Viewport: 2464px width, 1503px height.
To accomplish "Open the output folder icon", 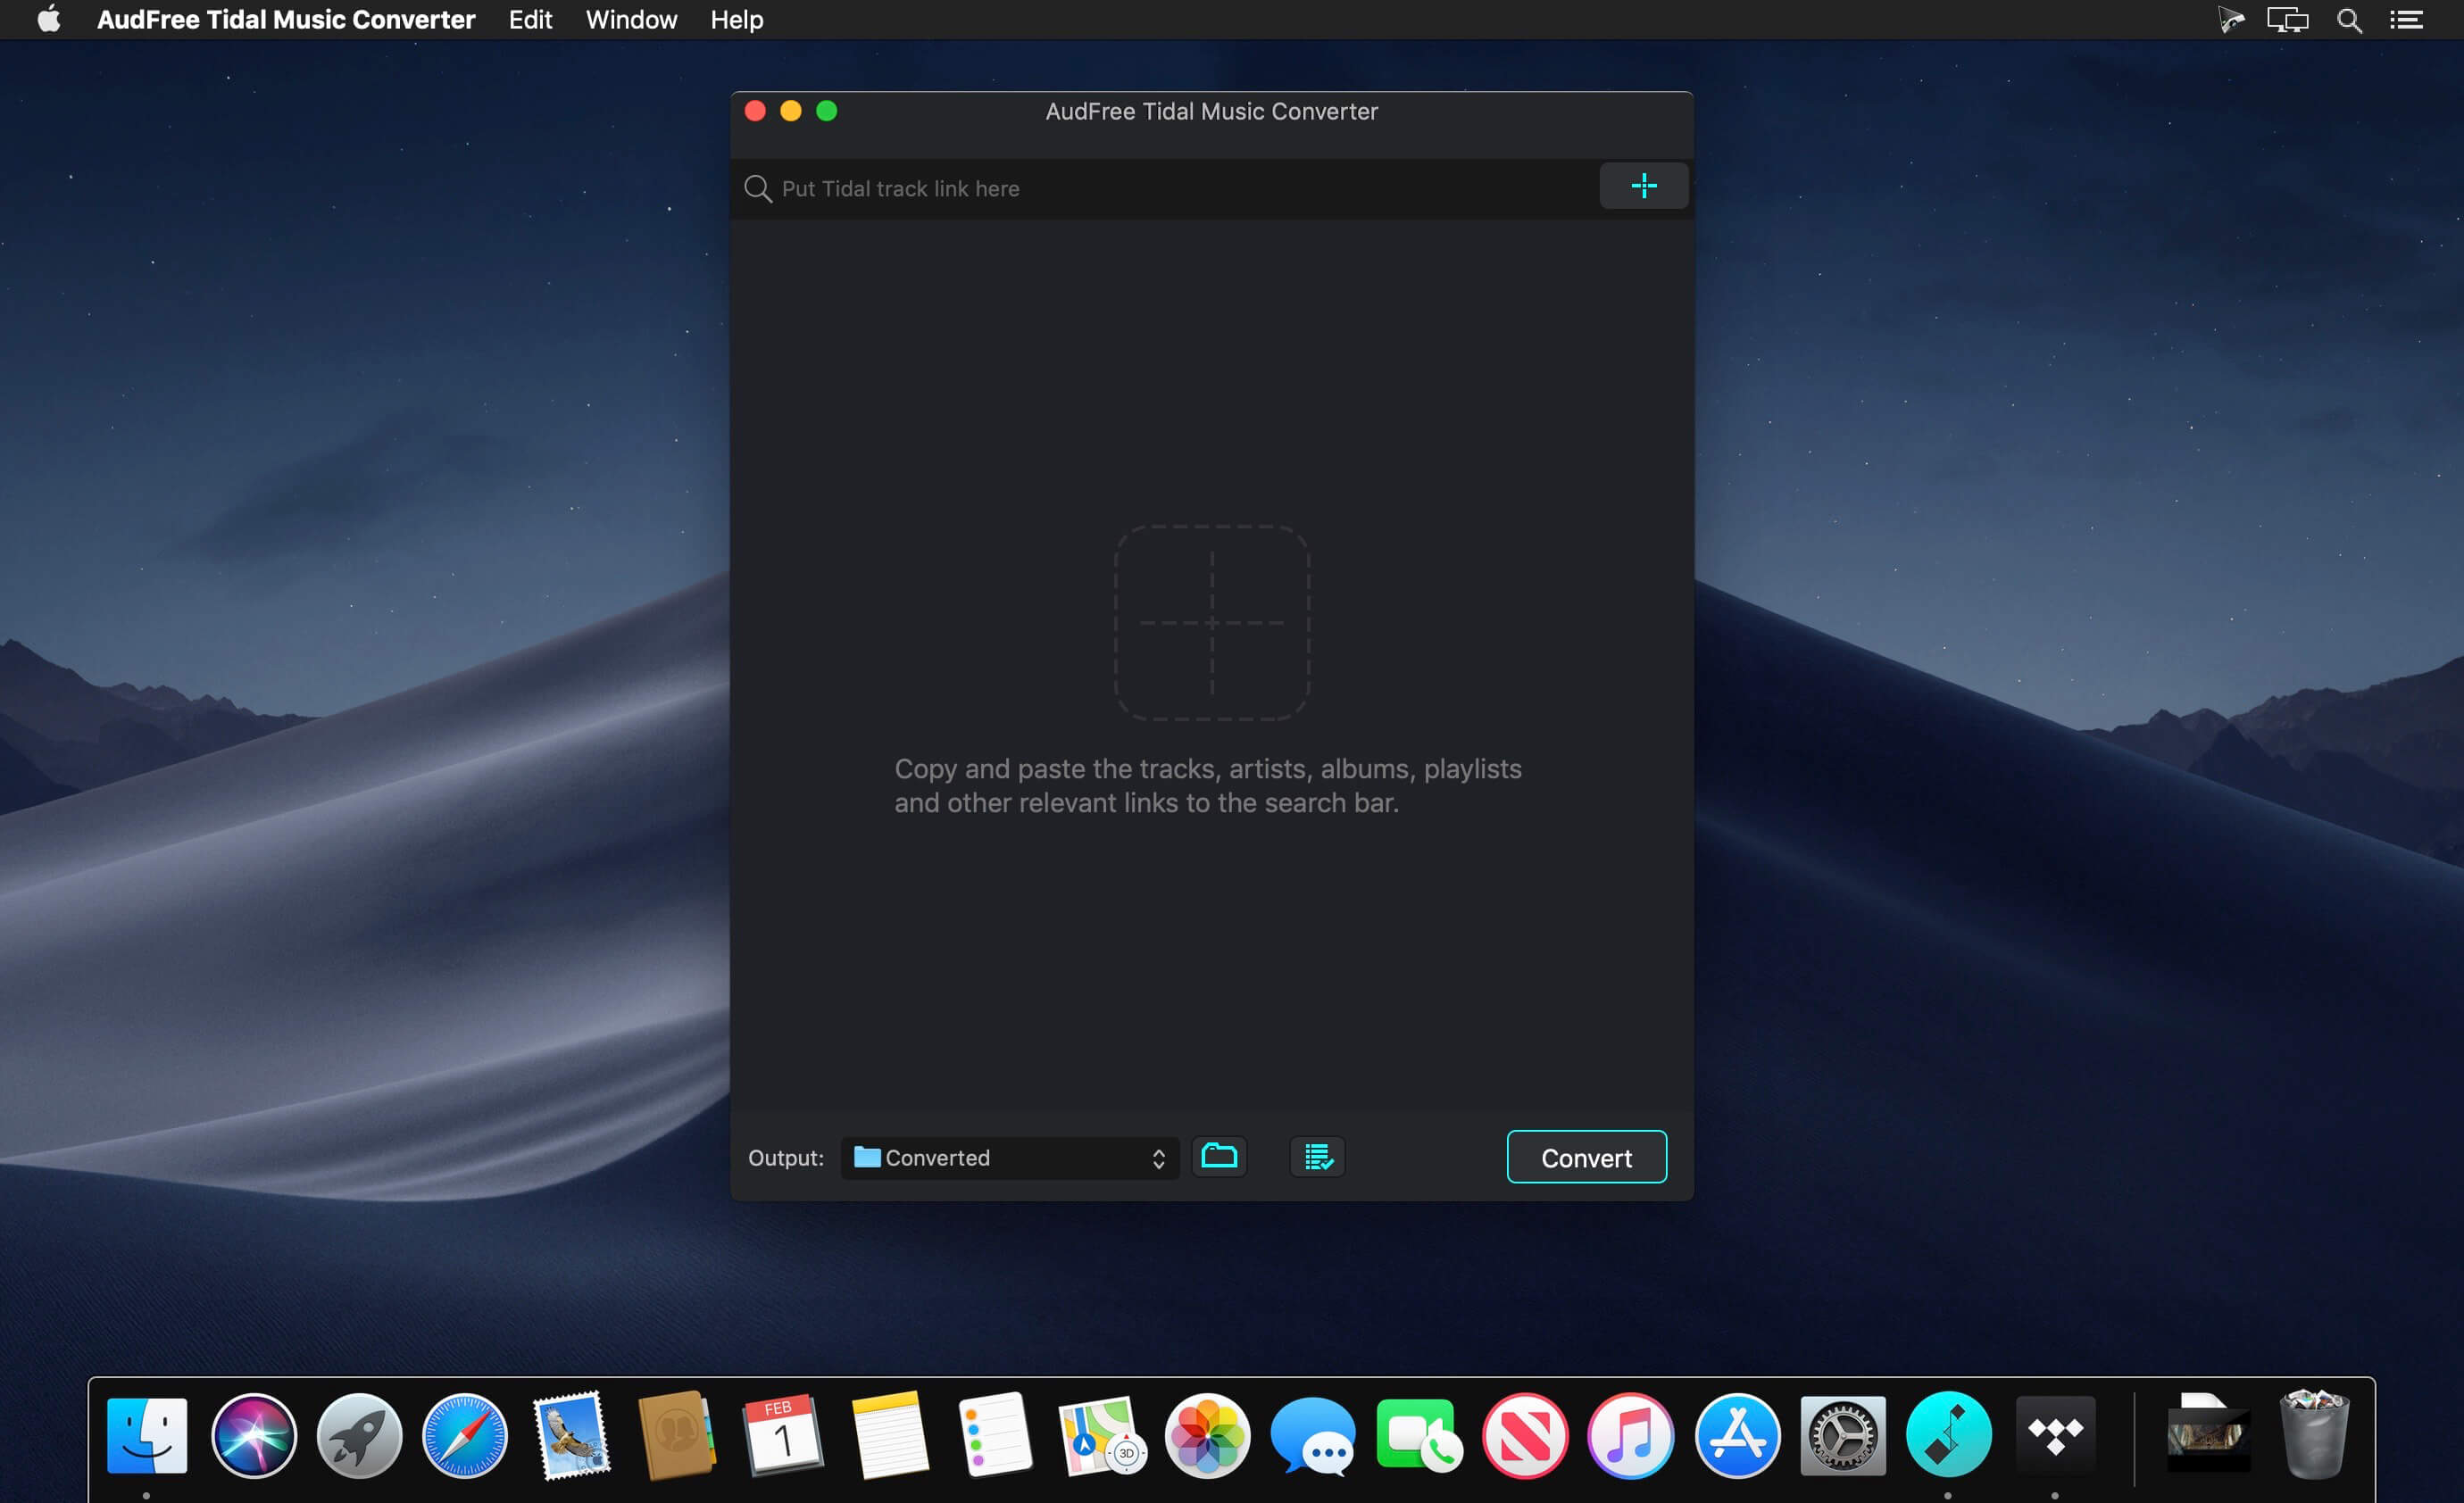I will (1219, 1157).
